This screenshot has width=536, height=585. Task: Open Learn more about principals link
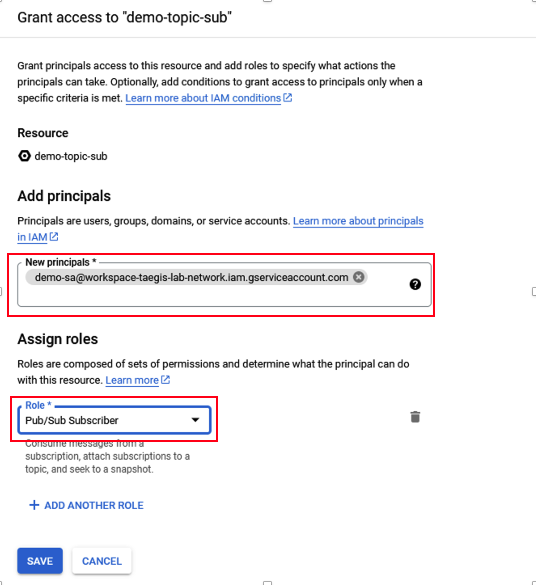pos(358,221)
